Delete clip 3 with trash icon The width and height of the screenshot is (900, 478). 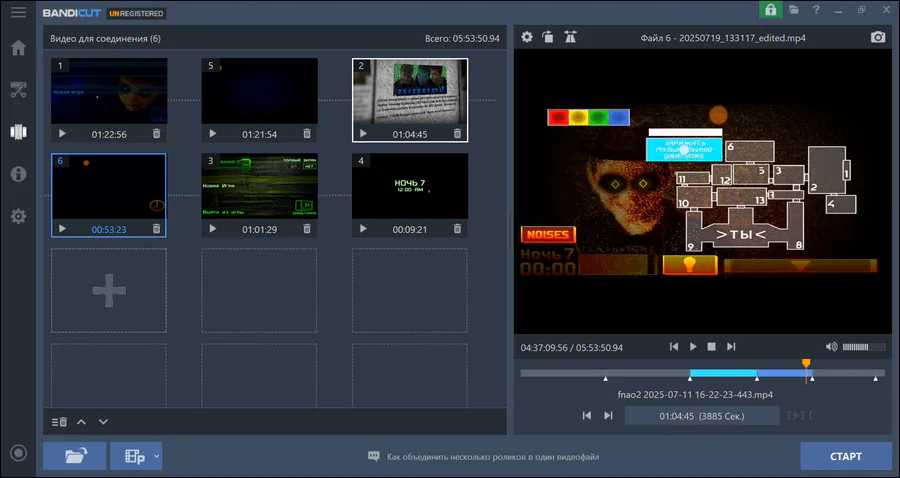click(307, 228)
